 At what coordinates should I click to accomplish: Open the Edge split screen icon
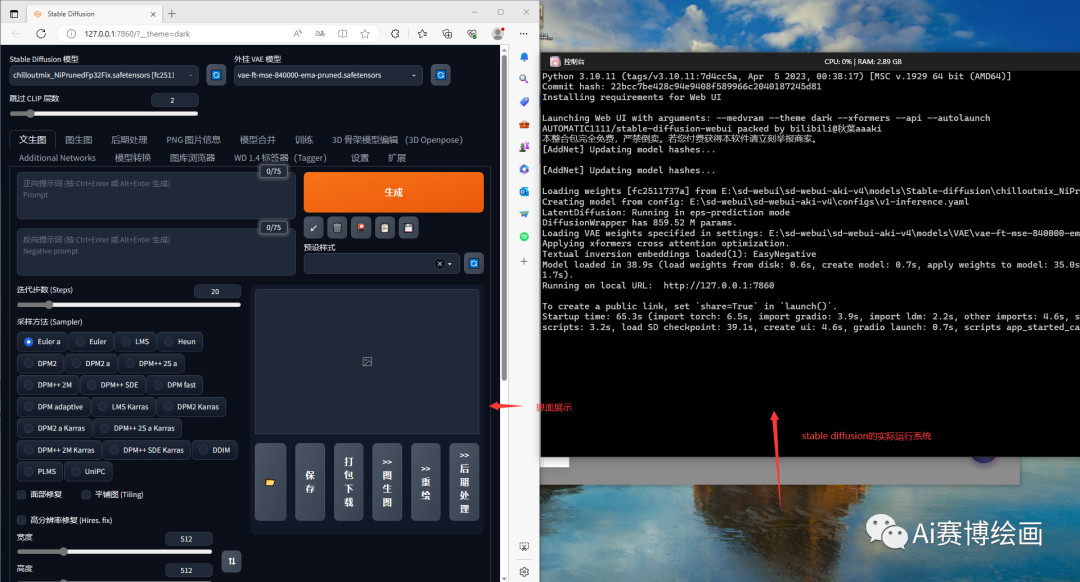tap(342, 34)
